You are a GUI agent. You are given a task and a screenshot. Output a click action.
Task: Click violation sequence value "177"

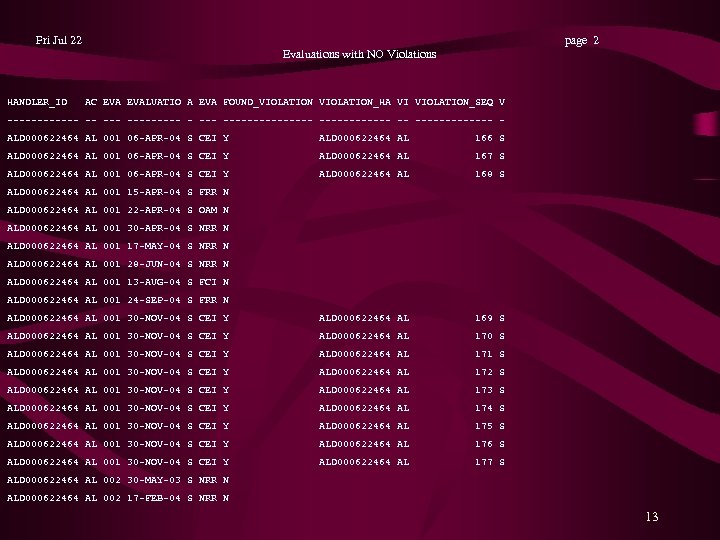point(484,462)
